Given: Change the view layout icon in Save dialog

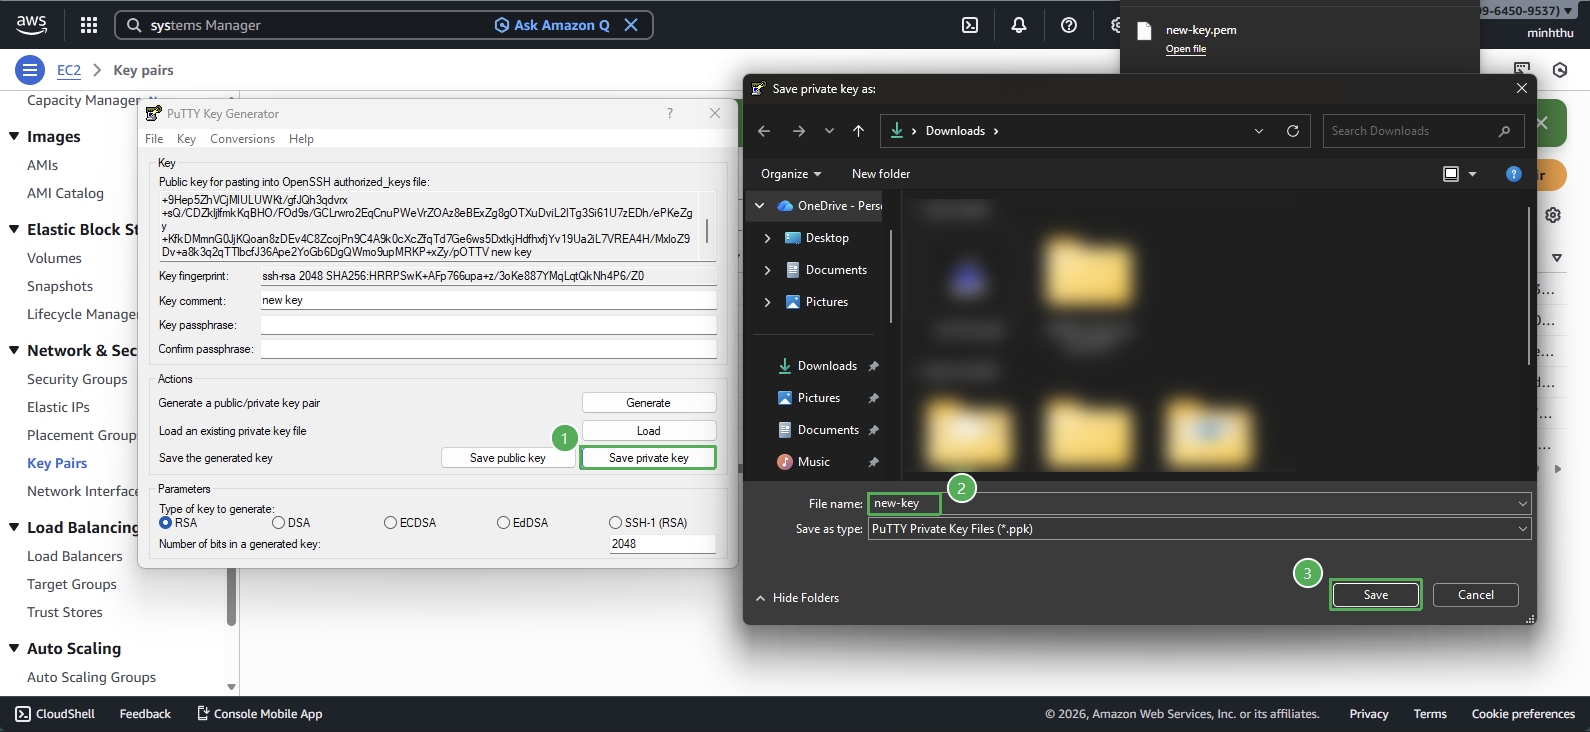Looking at the screenshot, I should tap(1451, 174).
